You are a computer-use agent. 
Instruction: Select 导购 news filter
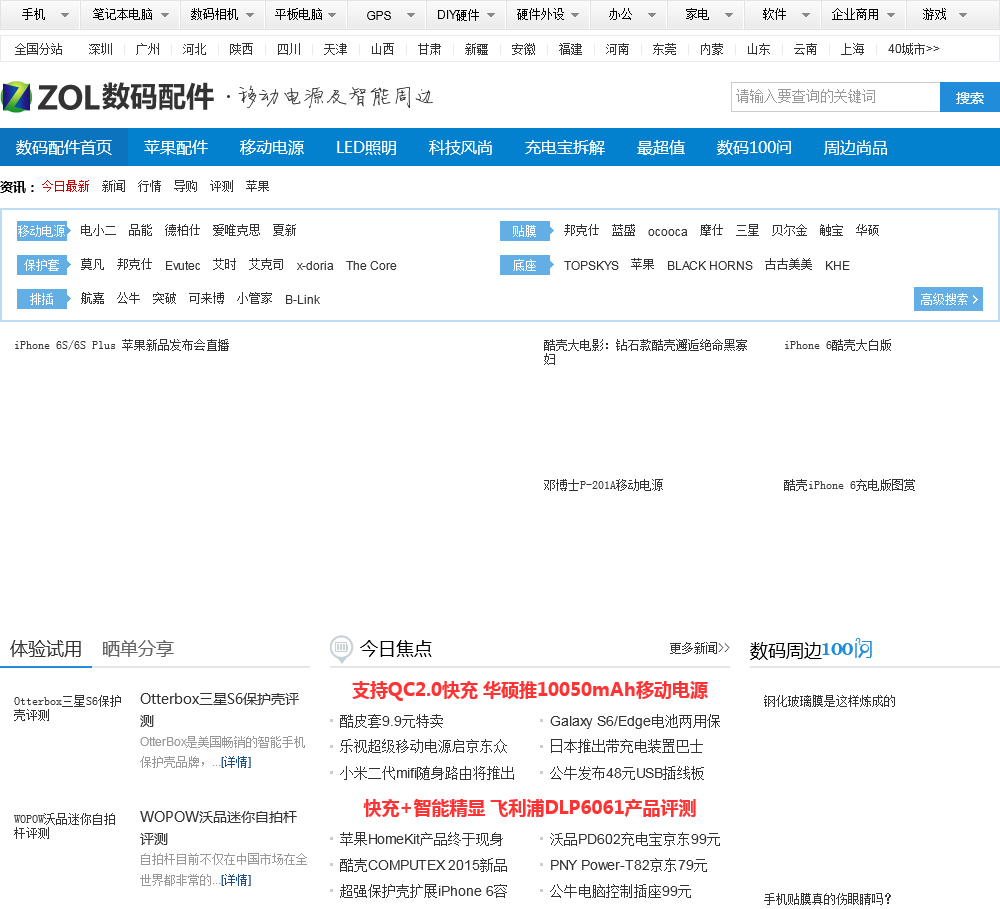[186, 186]
